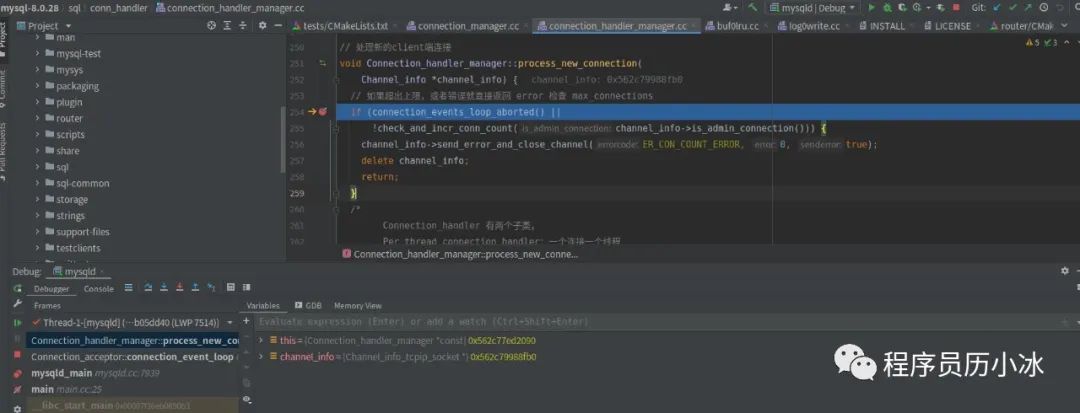Resume program in debug side panel
Image resolution: width=1080 pixels, height=413 pixels.
coord(17,322)
